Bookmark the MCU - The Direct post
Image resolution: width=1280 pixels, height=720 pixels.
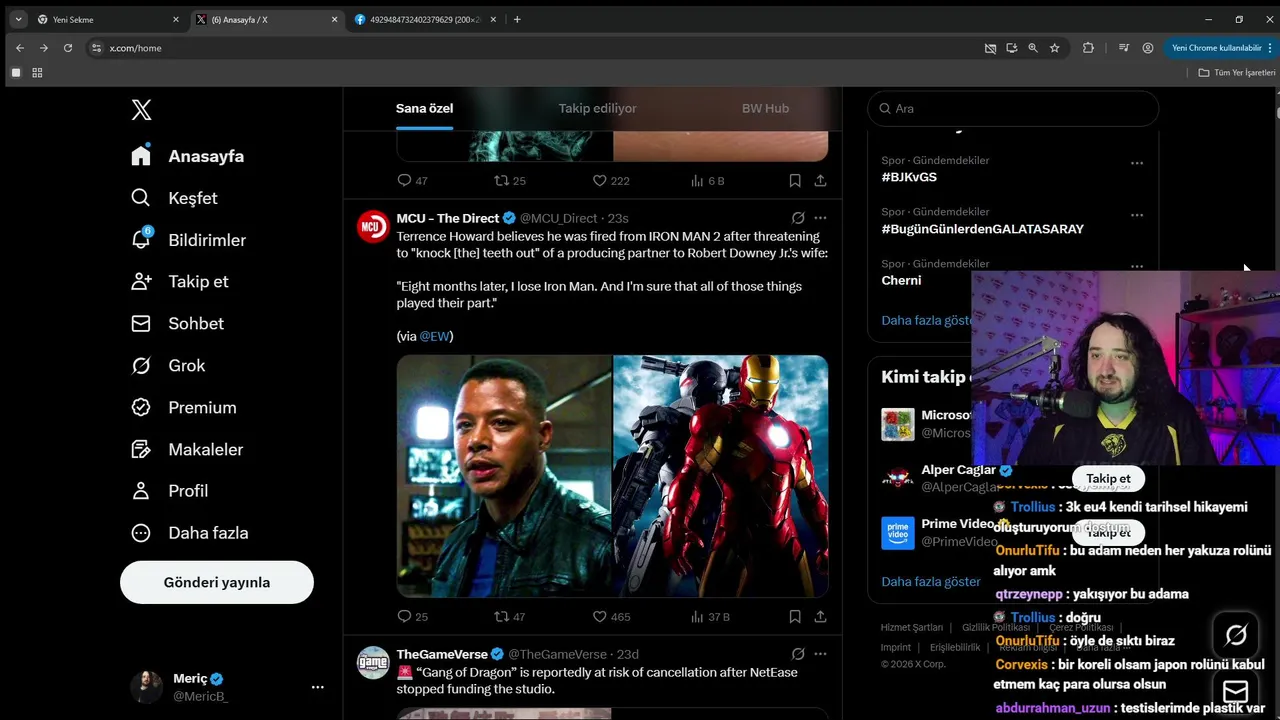tap(795, 617)
